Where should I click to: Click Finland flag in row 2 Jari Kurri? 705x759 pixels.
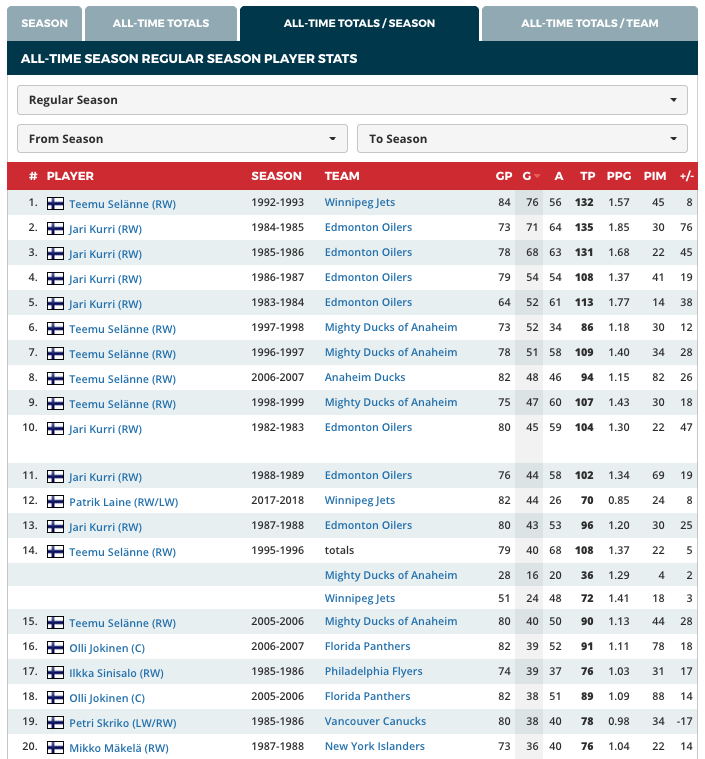click(x=55, y=228)
